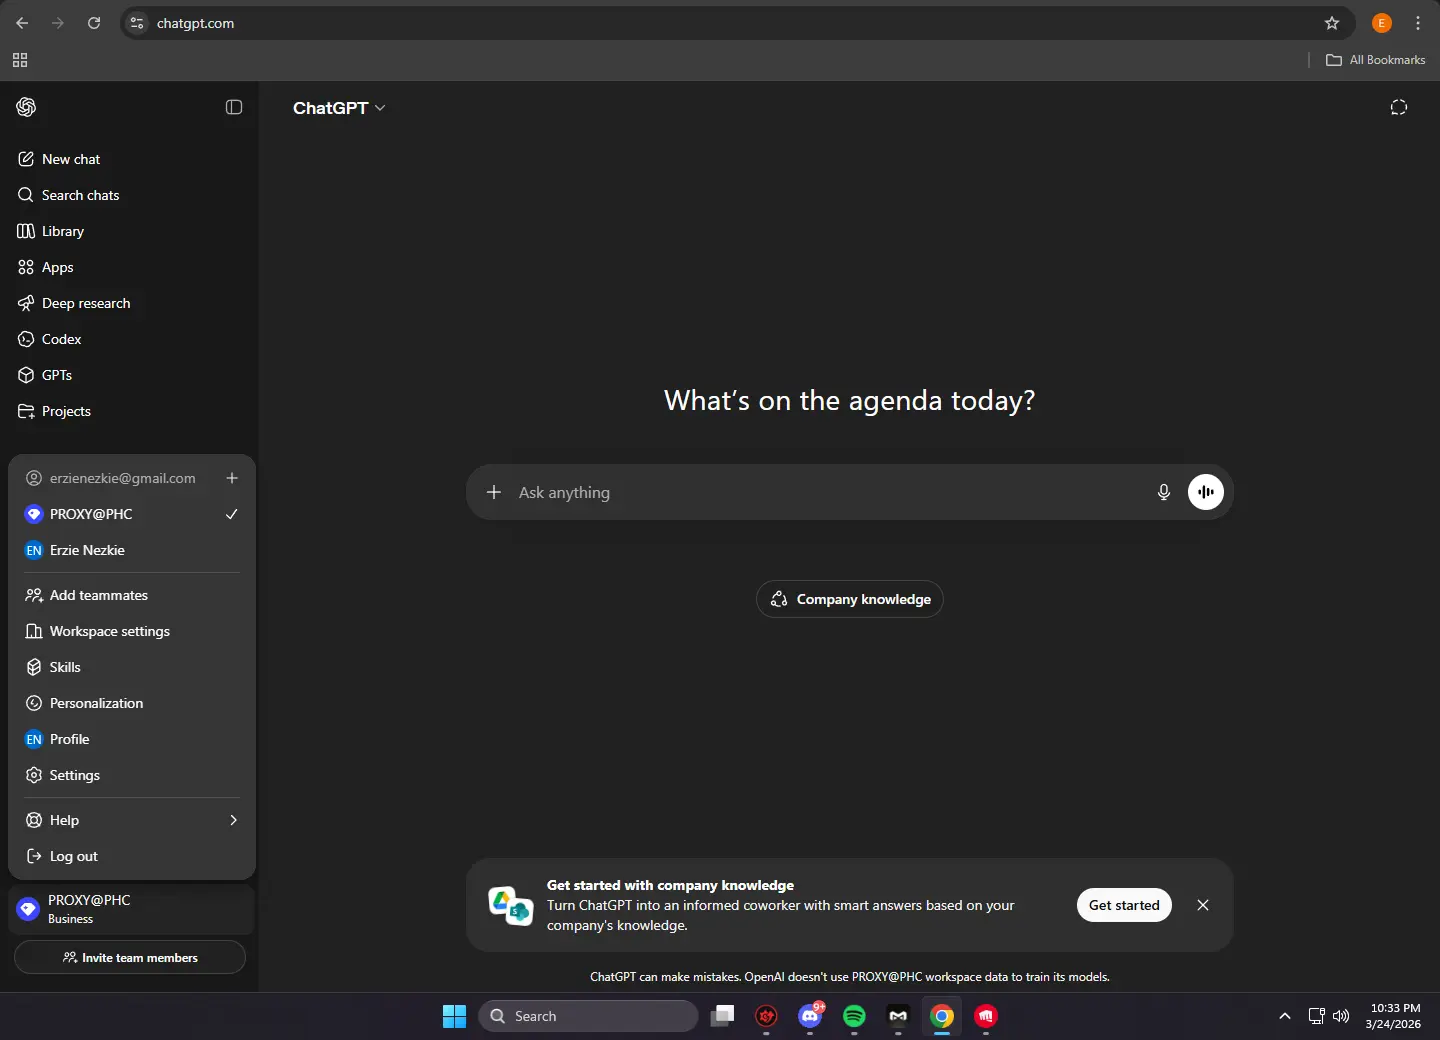Click the erzienezkie@gmail.com account entry

pos(111,478)
